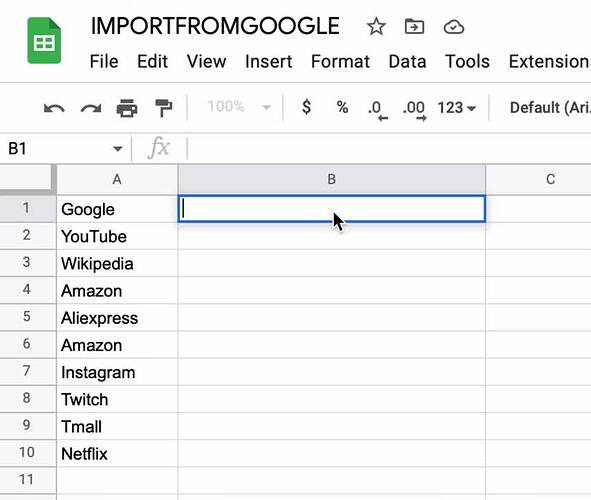
Task: Open the Google Sheets home logo
Action: tap(44, 40)
